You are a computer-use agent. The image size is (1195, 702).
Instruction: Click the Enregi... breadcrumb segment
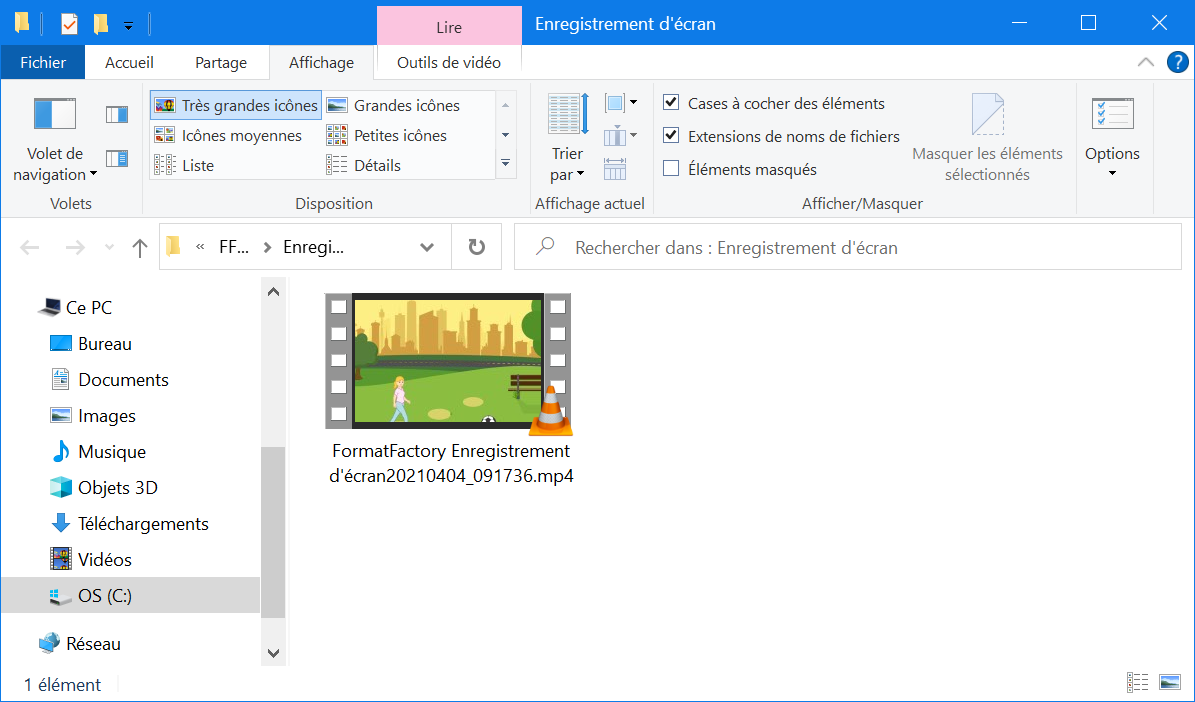click(313, 247)
